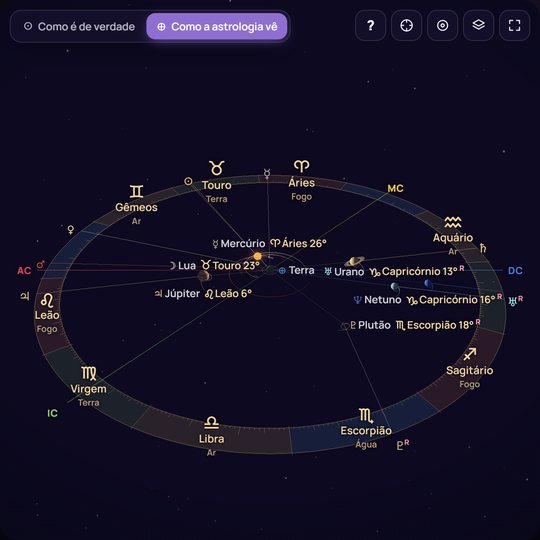The height and width of the screenshot is (540, 540).
Task: Click Uranus retrograde glyph near DC
Action: pos(516,300)
